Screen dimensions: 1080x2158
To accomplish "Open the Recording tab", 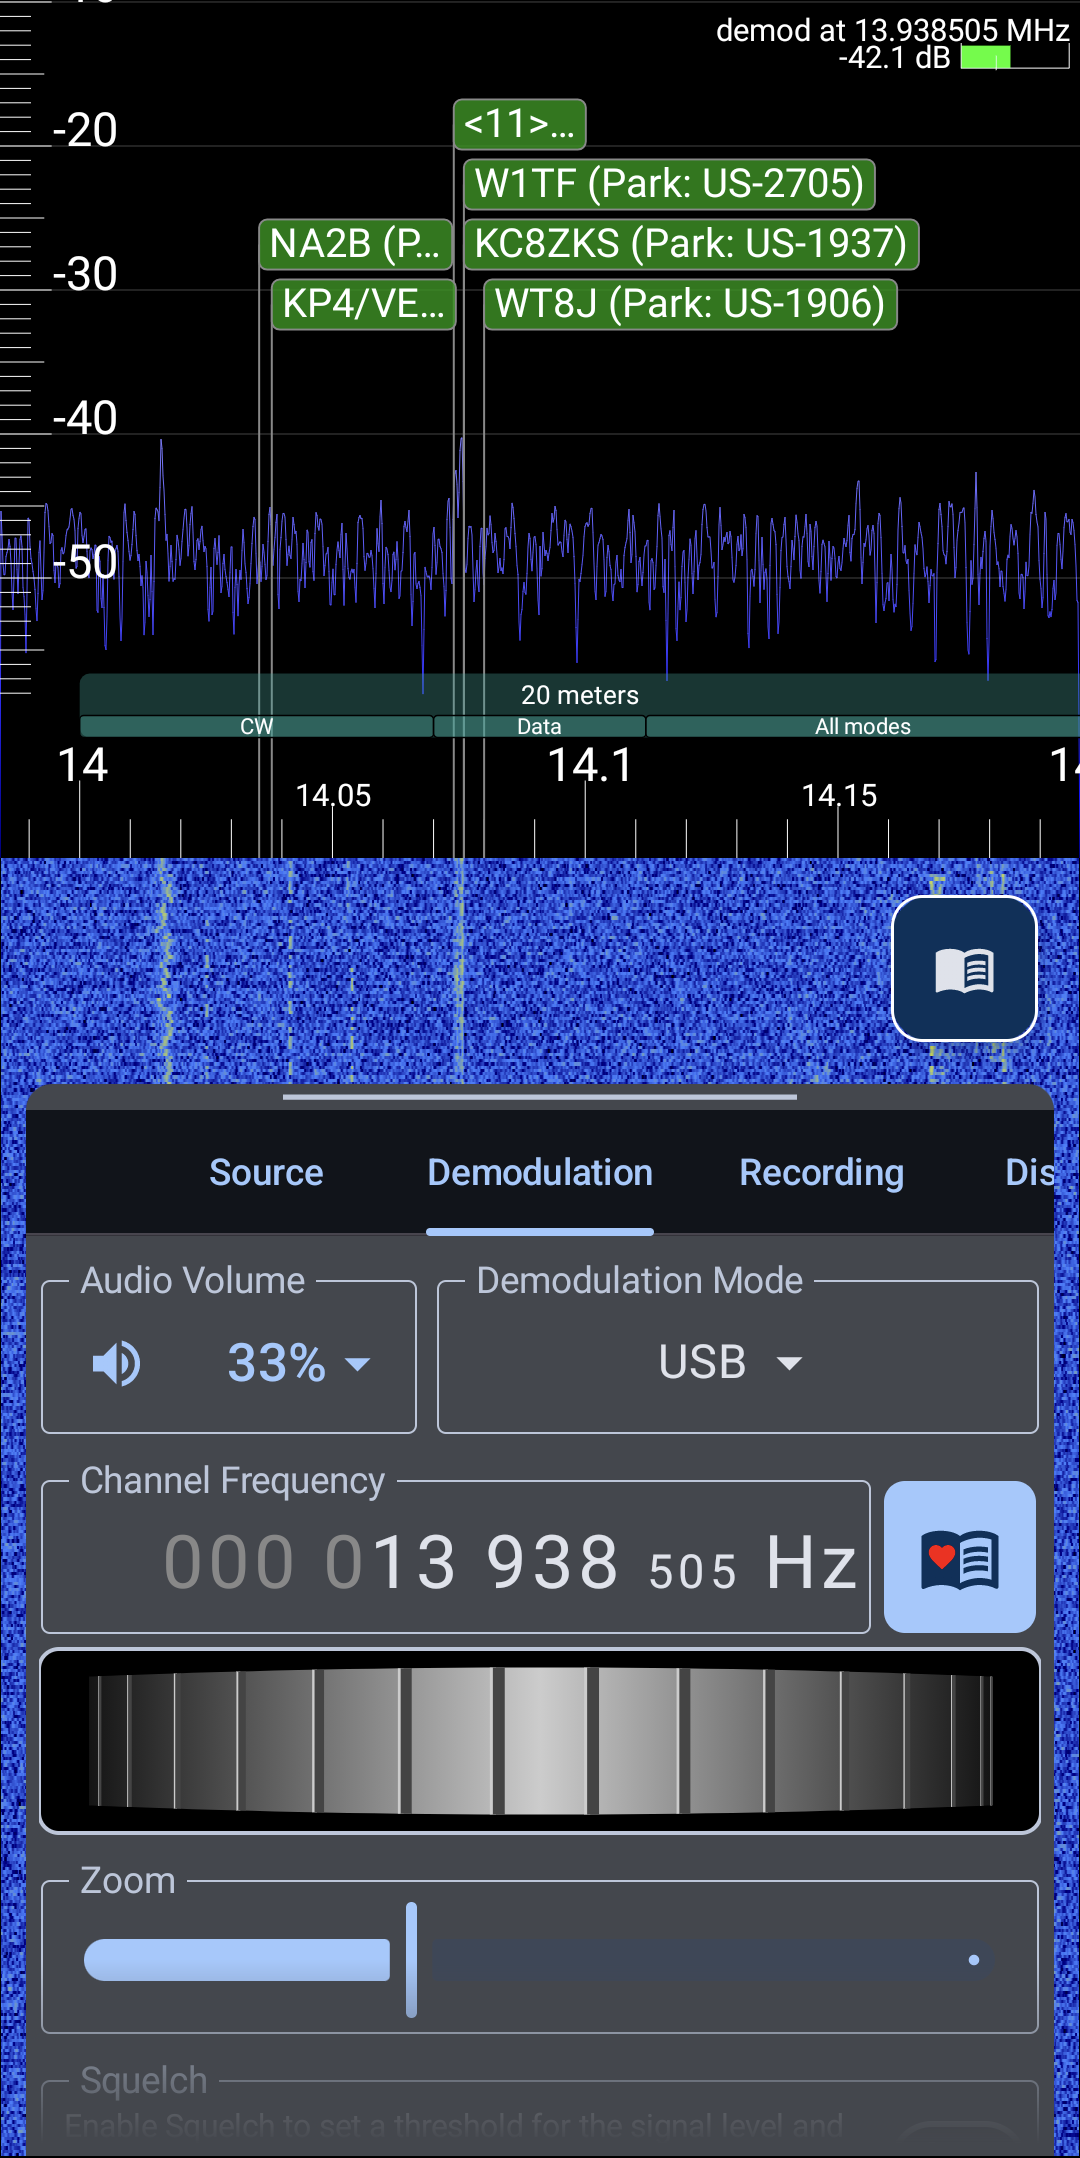I will coord(821,1173).
